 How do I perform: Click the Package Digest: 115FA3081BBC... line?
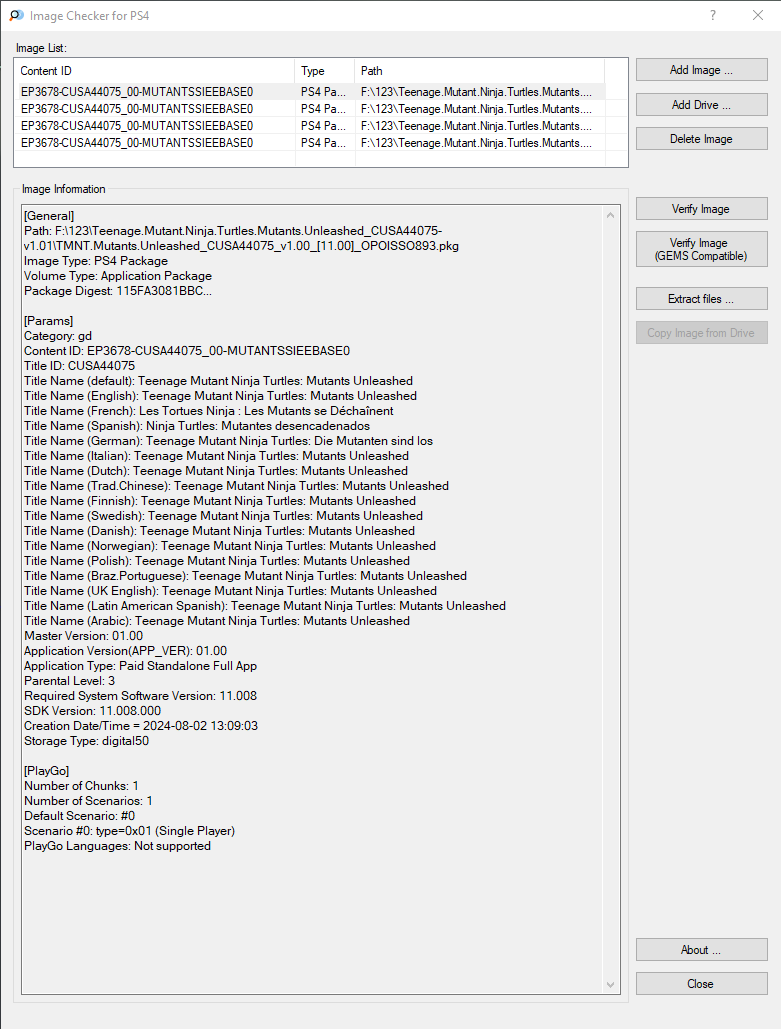pos(118,291)
